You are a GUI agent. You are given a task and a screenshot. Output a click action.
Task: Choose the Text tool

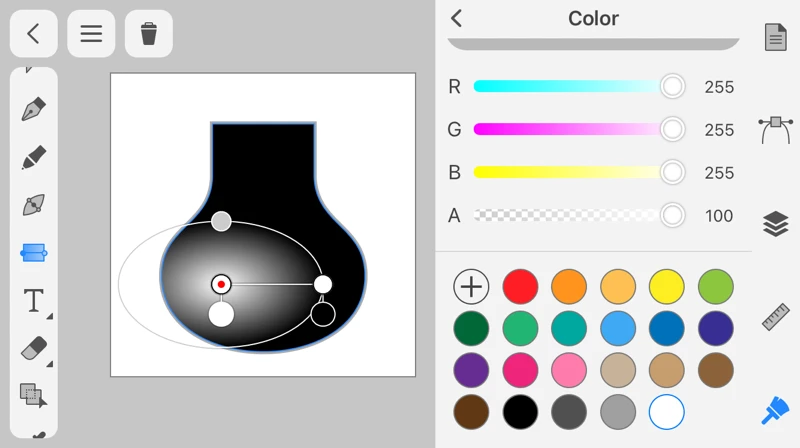(x=34, y=300)
